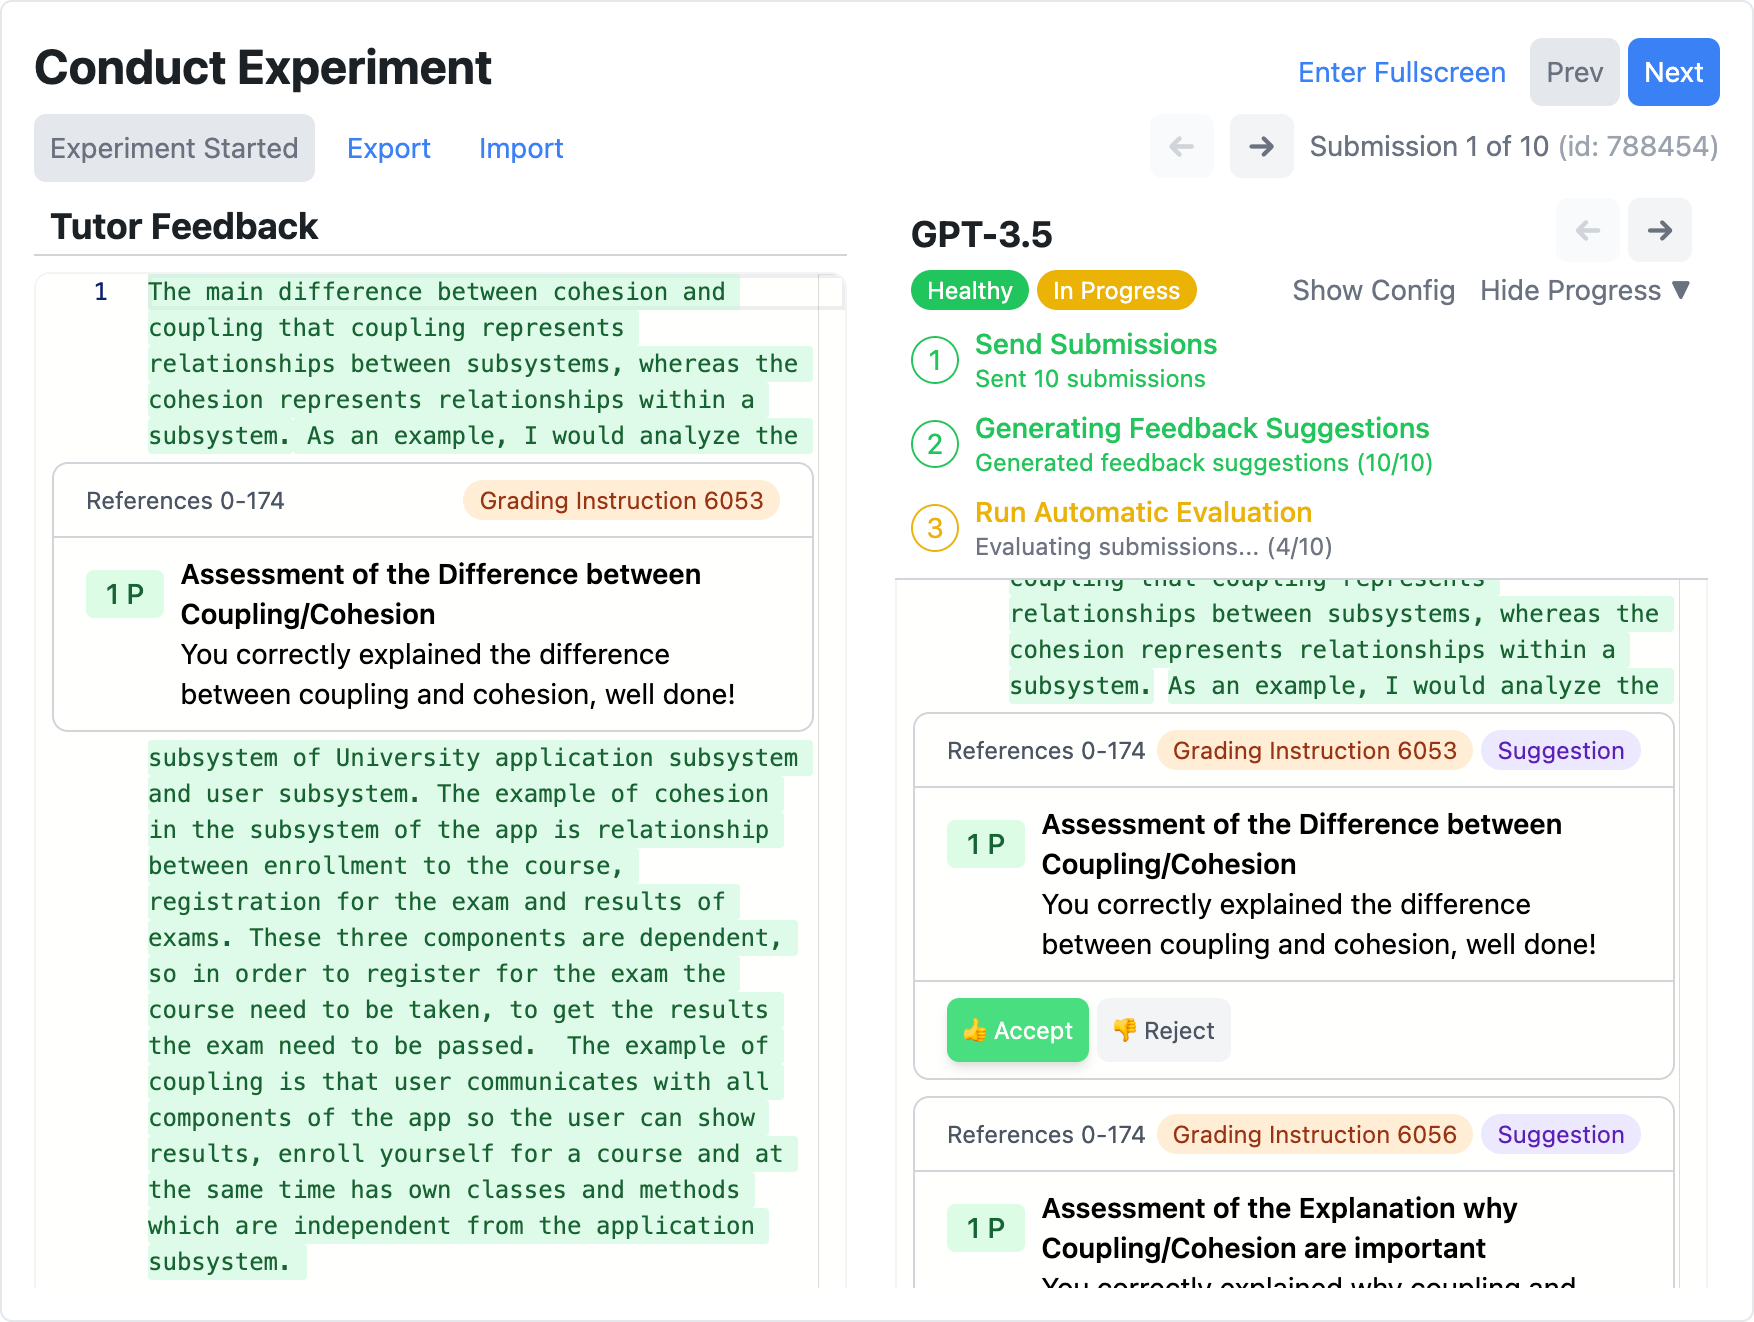This screenshot has width=1754, height=1322.
Task: Go to previous submission arrow
Action: 1182,147
